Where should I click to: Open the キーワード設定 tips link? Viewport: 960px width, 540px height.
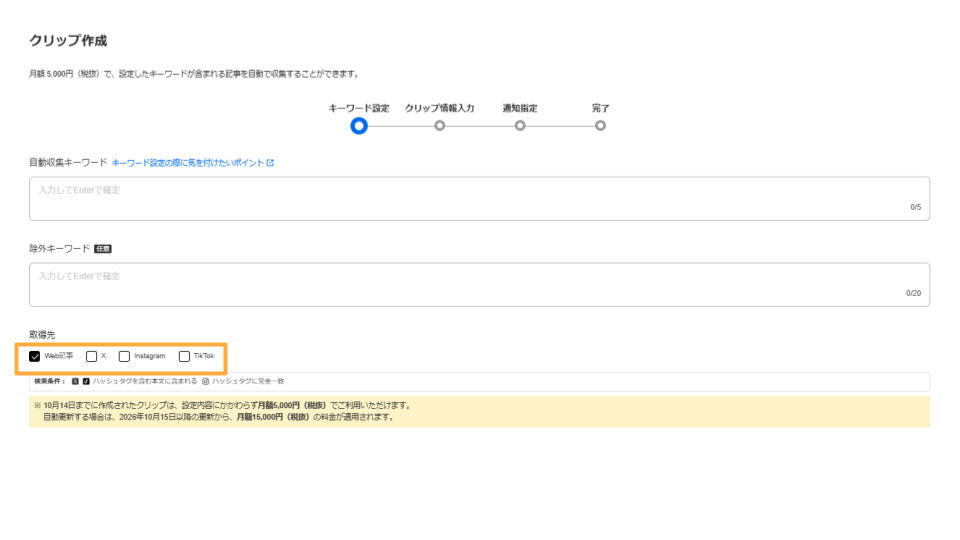[x=188, y=163]
